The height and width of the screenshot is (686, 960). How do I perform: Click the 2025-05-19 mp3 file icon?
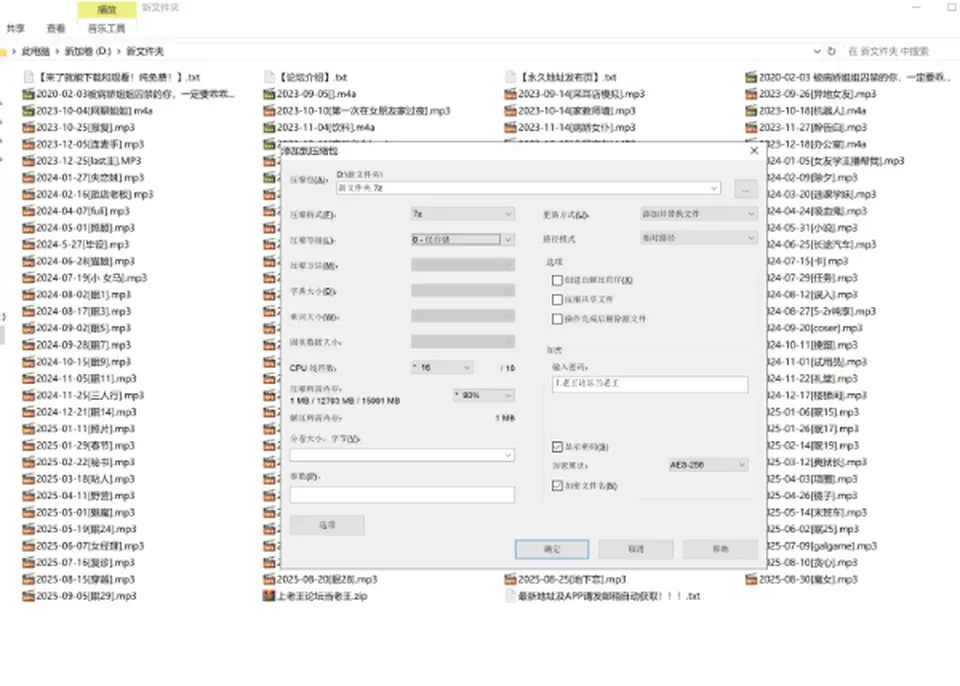click(28, 529)
